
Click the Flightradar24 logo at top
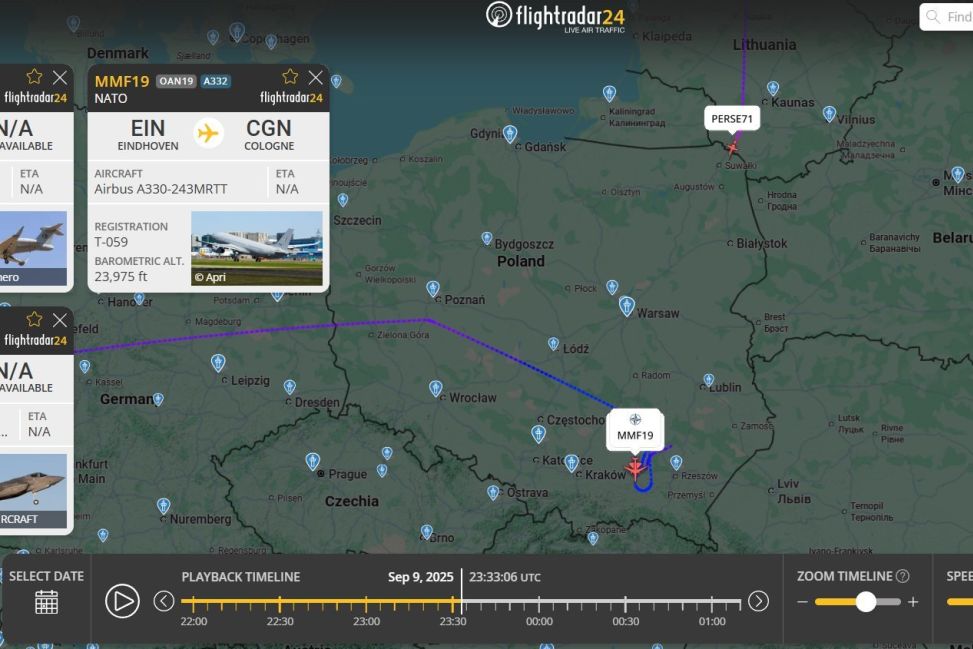[x=555, y=17]
